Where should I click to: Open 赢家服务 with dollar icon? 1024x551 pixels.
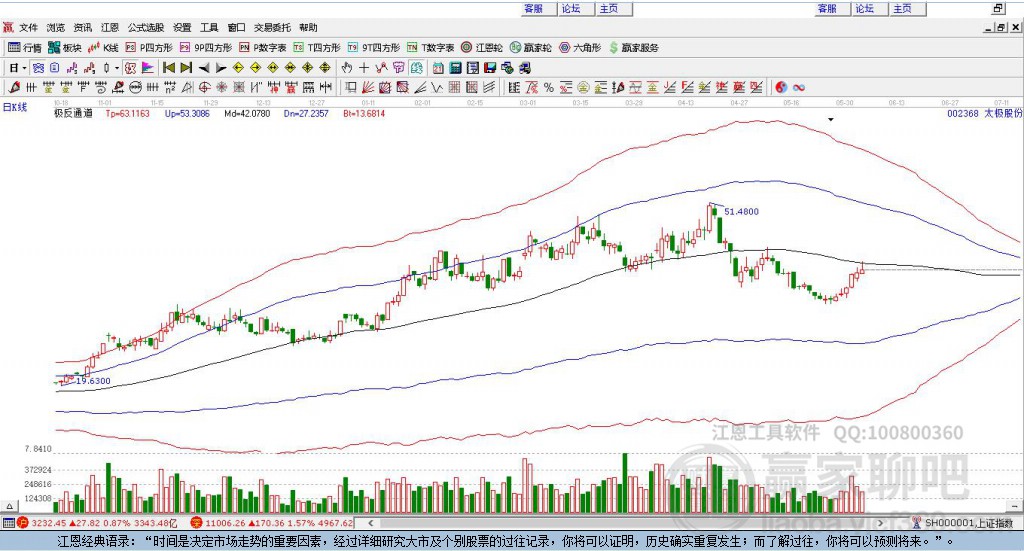click(633, 48)
